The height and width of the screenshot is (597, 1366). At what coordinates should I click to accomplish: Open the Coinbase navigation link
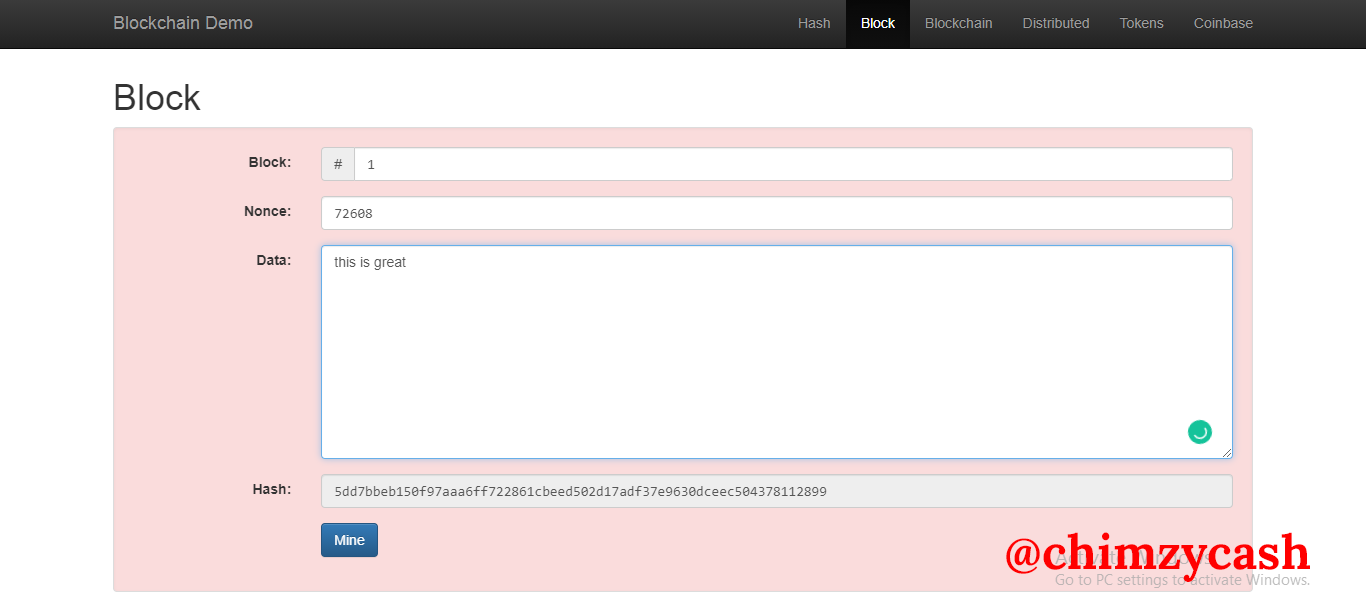[1223, 23]
